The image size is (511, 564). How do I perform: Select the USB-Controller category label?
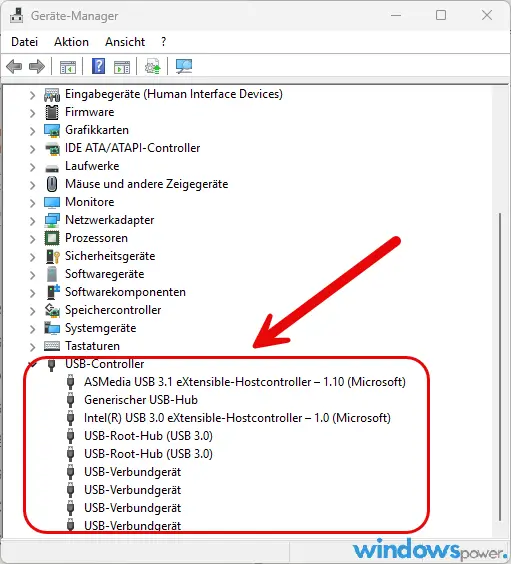pyautogui.click(x=104, y=364)
